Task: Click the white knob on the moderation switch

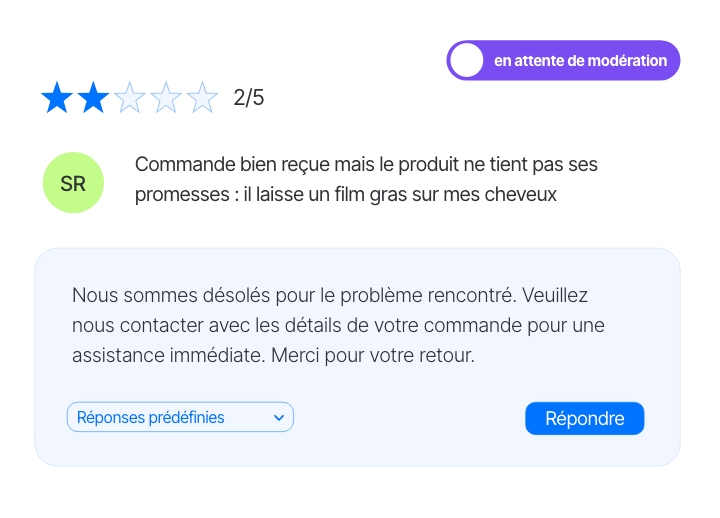Action: point(466,61)
